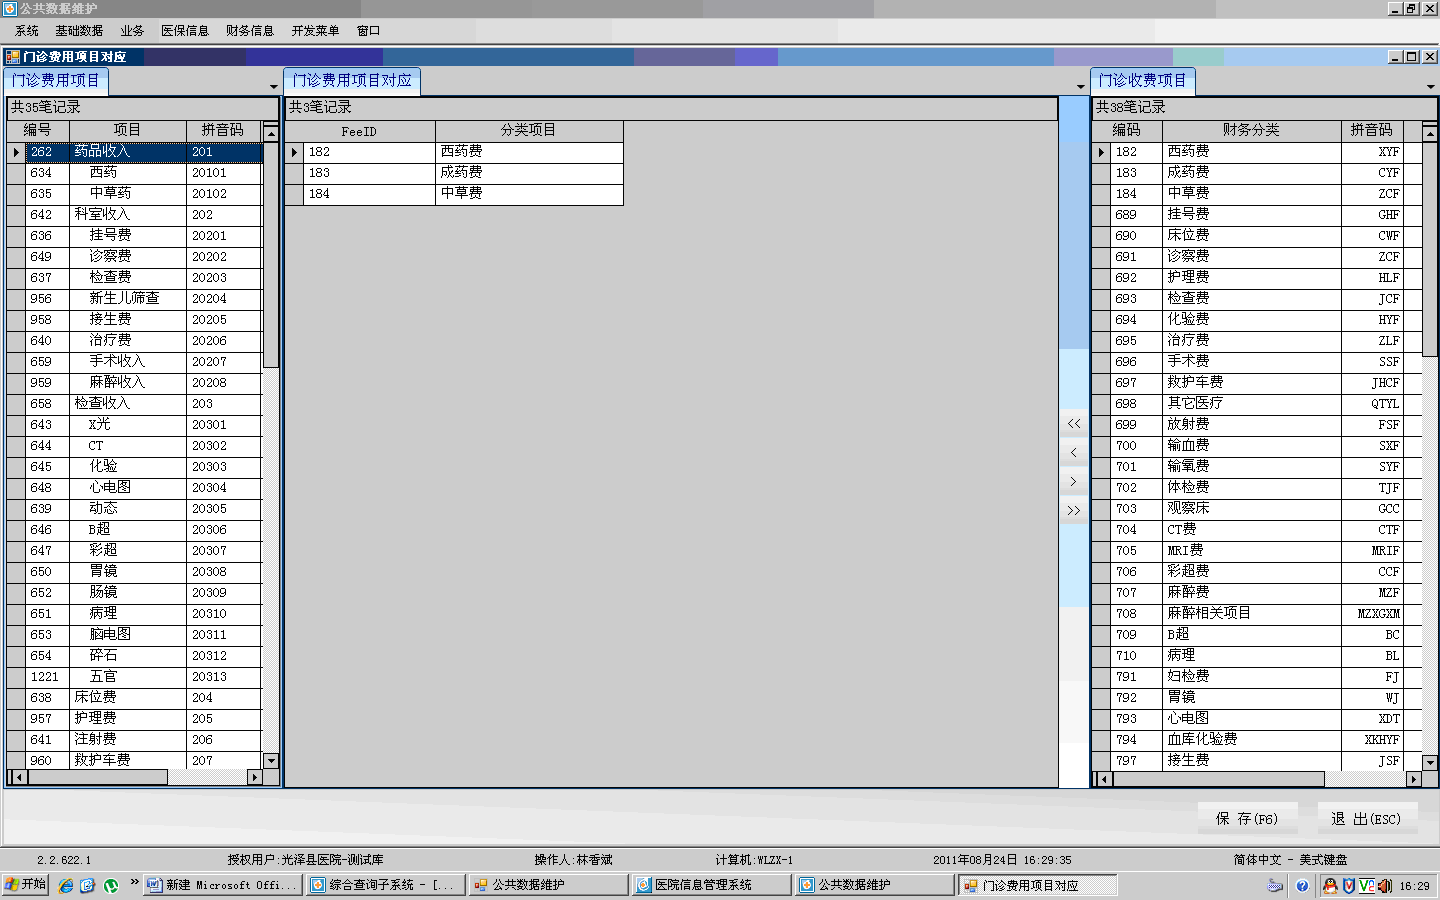Viewport: 1440px width, 900px height.
Task: Select the 血库化验费 row in the right list
Action: (x=1257, y=740)
